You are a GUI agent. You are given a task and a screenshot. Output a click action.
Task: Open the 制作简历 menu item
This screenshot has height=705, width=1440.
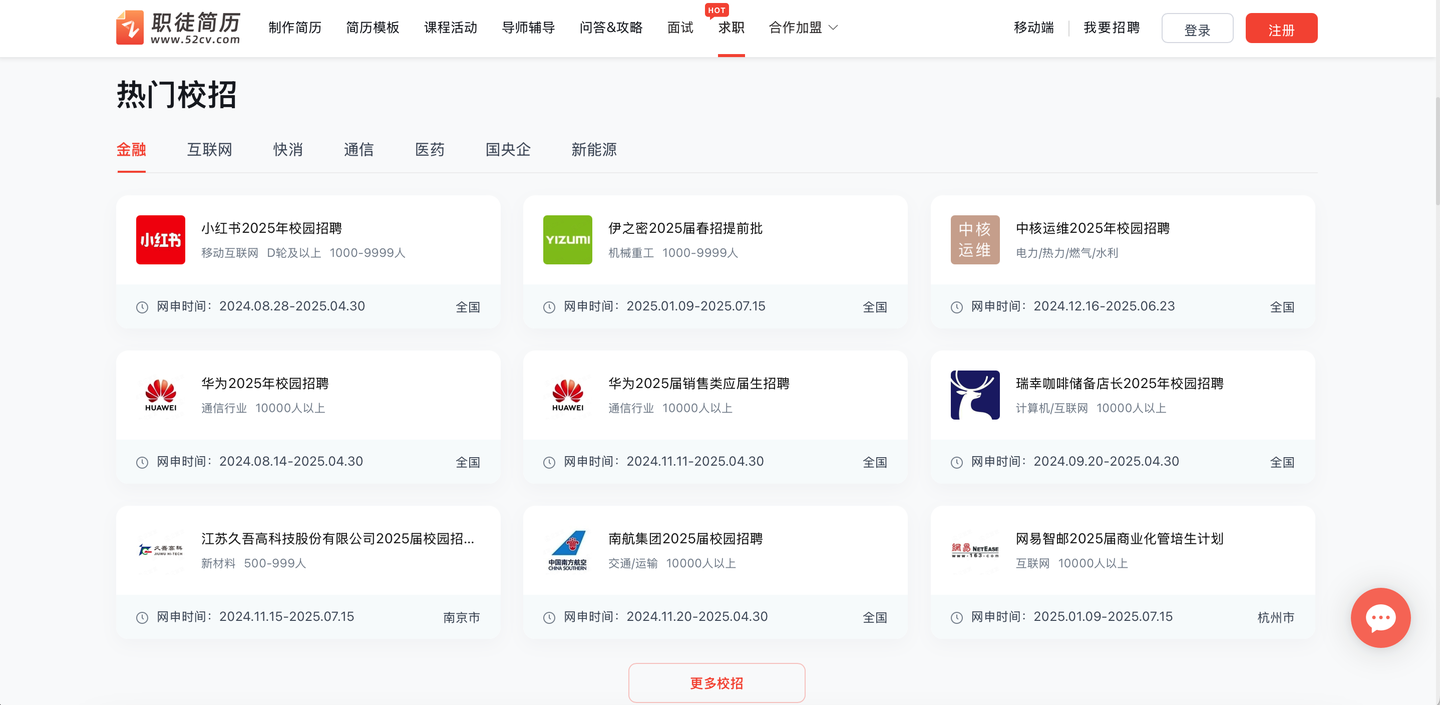tap(295, 28)
